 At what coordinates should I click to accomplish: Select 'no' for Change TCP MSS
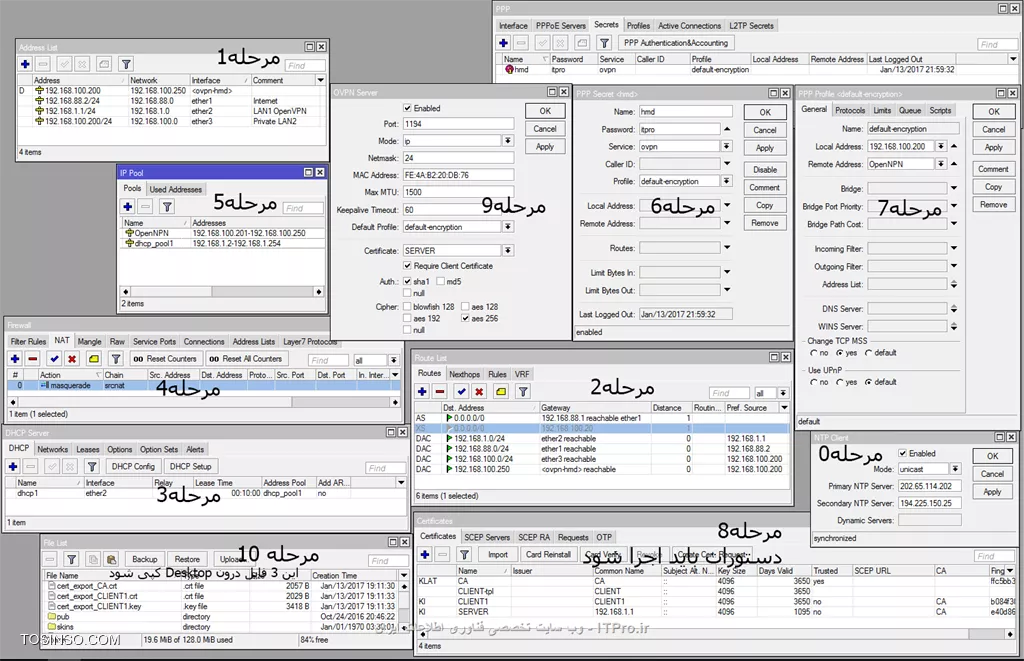click(814, 353)
